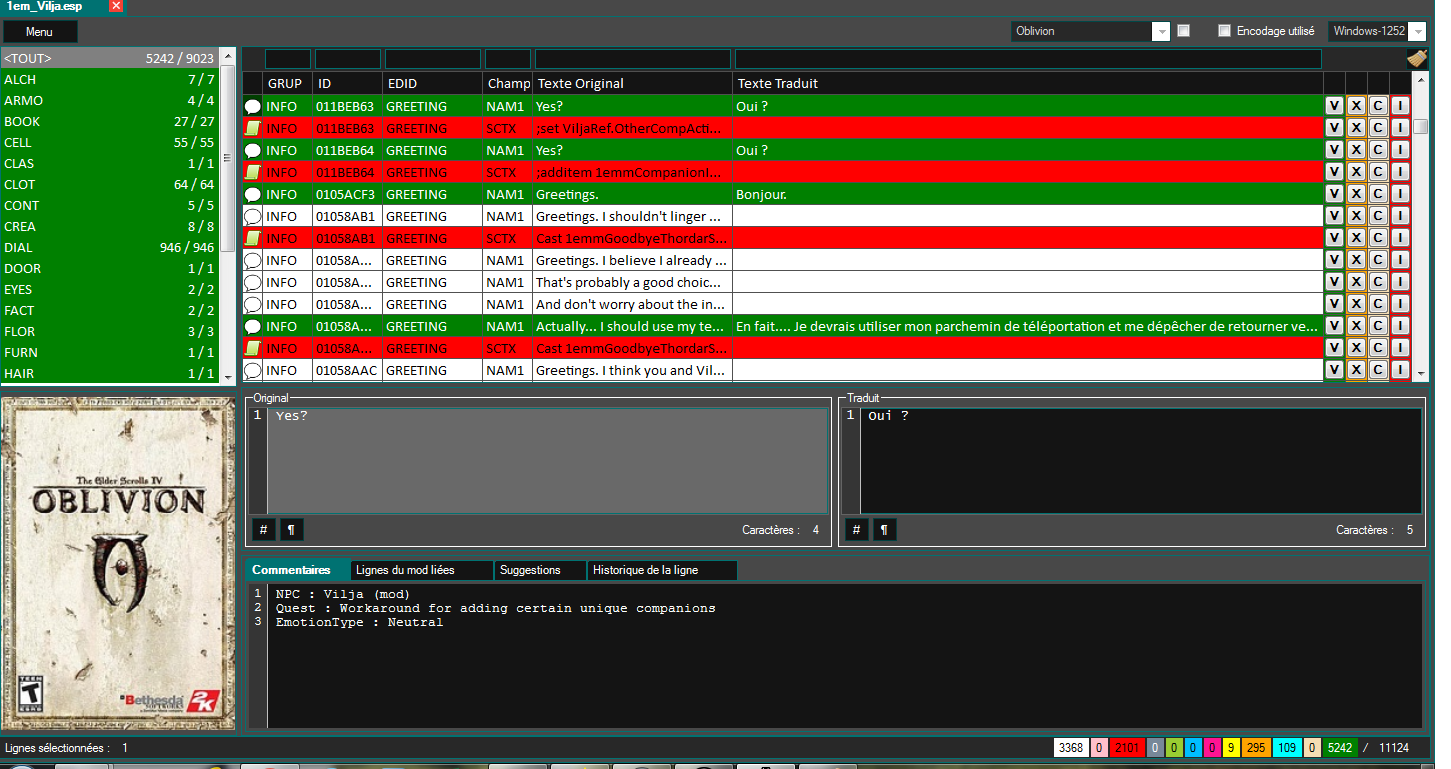The width and height of the screenshot is (1451, 769).
Task: Click the yellow 9 status counter
Action: click(1232, 747)
